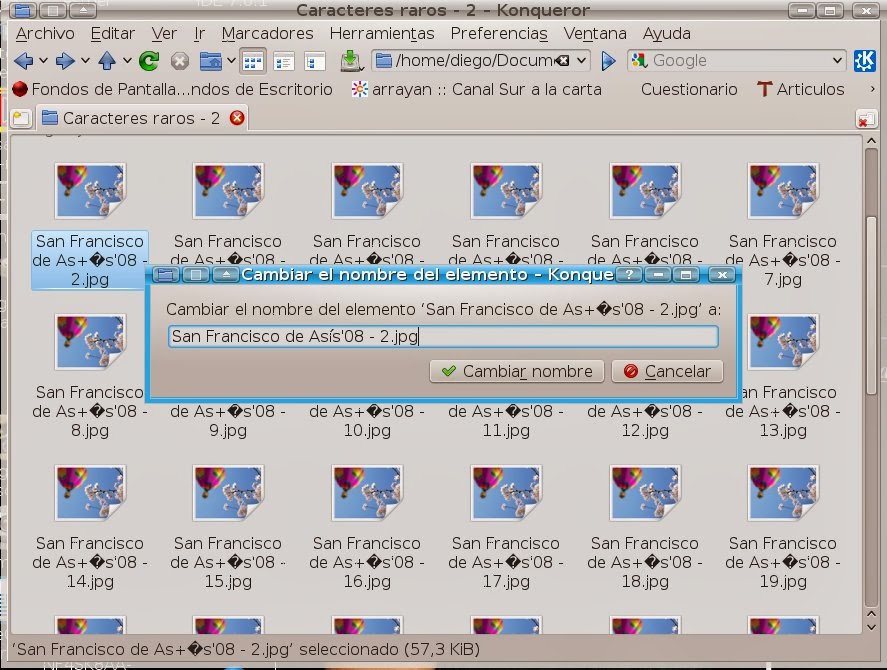Image resolution: width=887 pixels, height=670 pixels.
Task: Switch to details list view mode
Action: (x=283, y=61)
